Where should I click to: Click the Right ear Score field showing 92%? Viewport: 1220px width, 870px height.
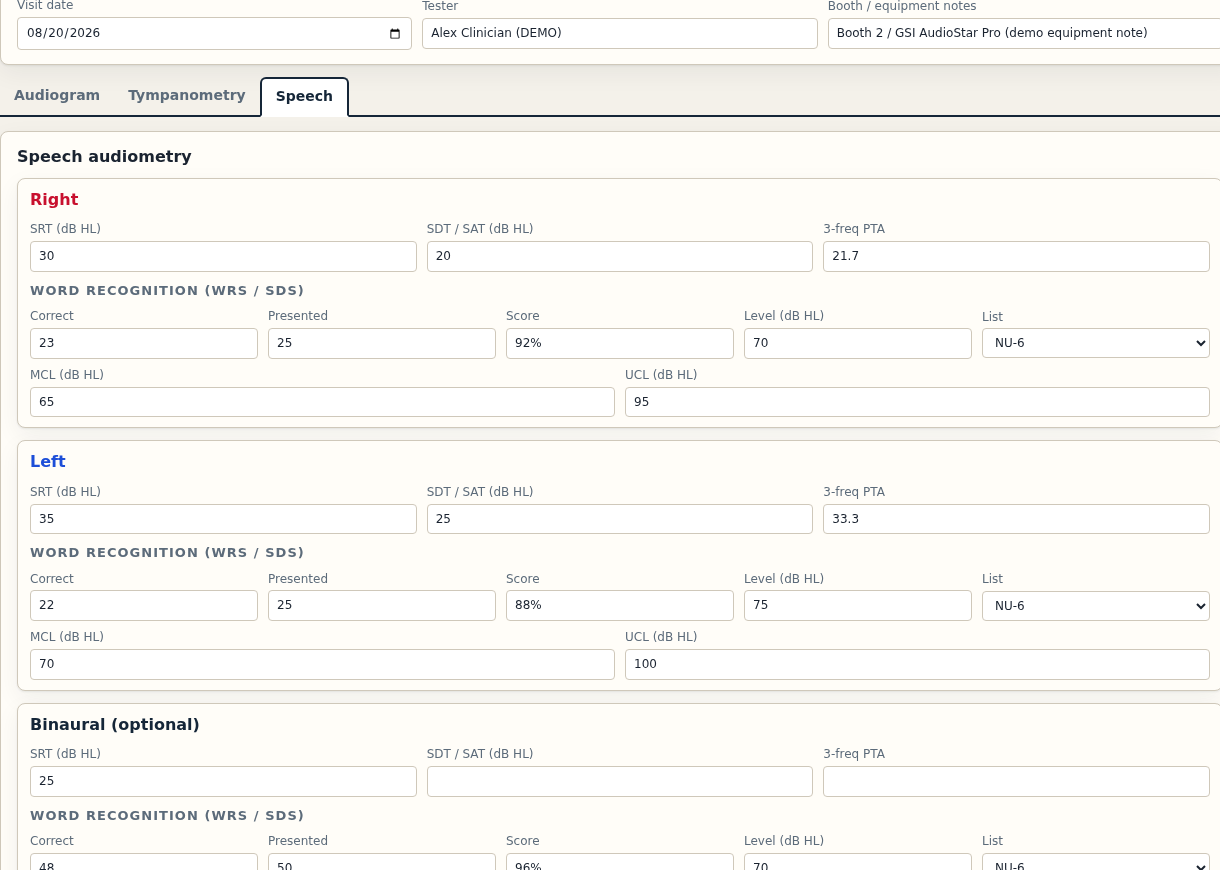pyautogui.click(x=620, y=343)
